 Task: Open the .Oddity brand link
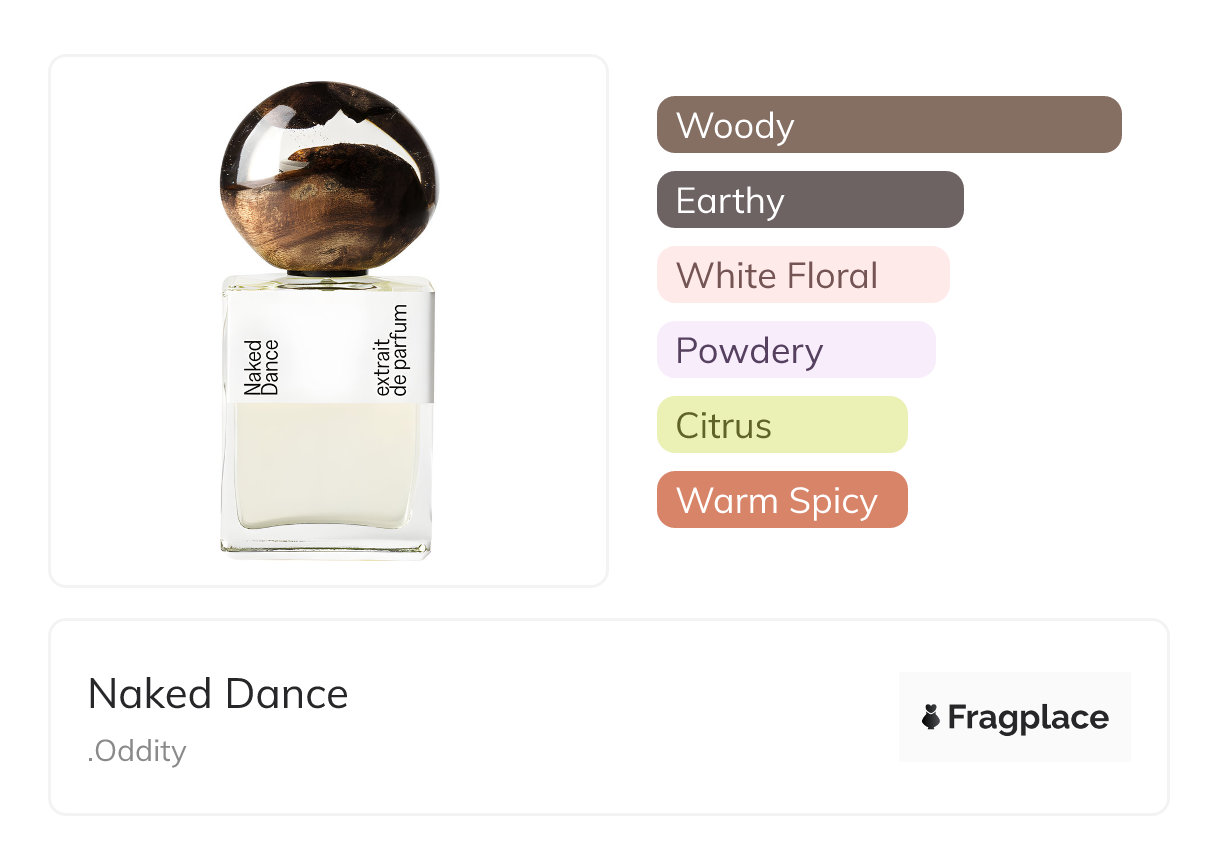(x=137, y=751)
